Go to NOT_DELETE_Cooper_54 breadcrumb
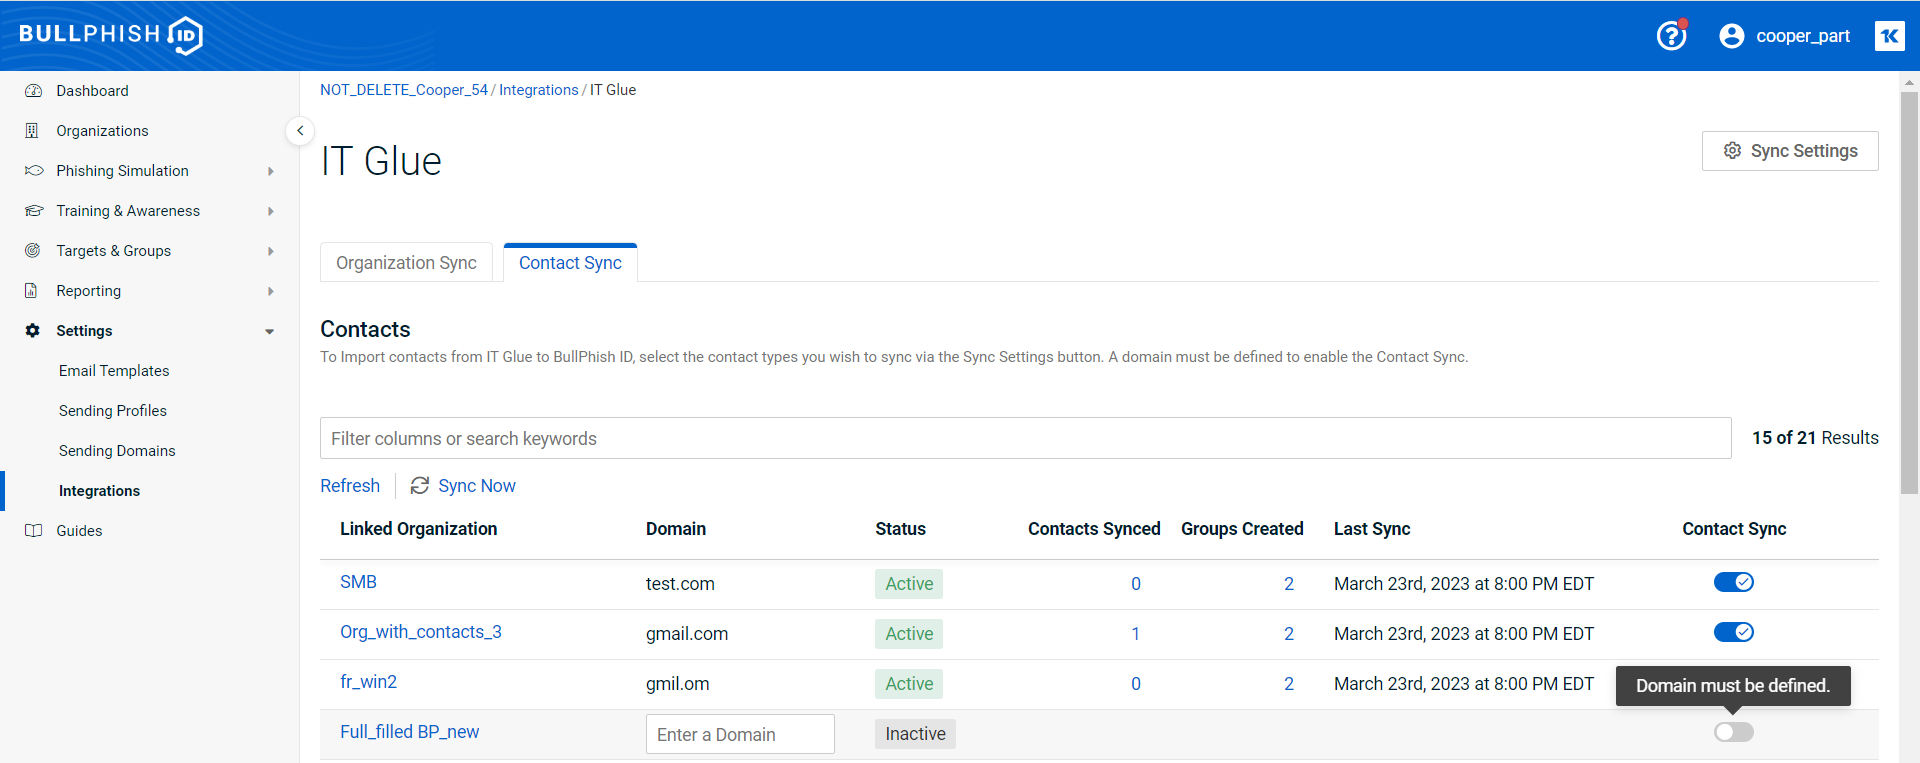 (404, 90)
